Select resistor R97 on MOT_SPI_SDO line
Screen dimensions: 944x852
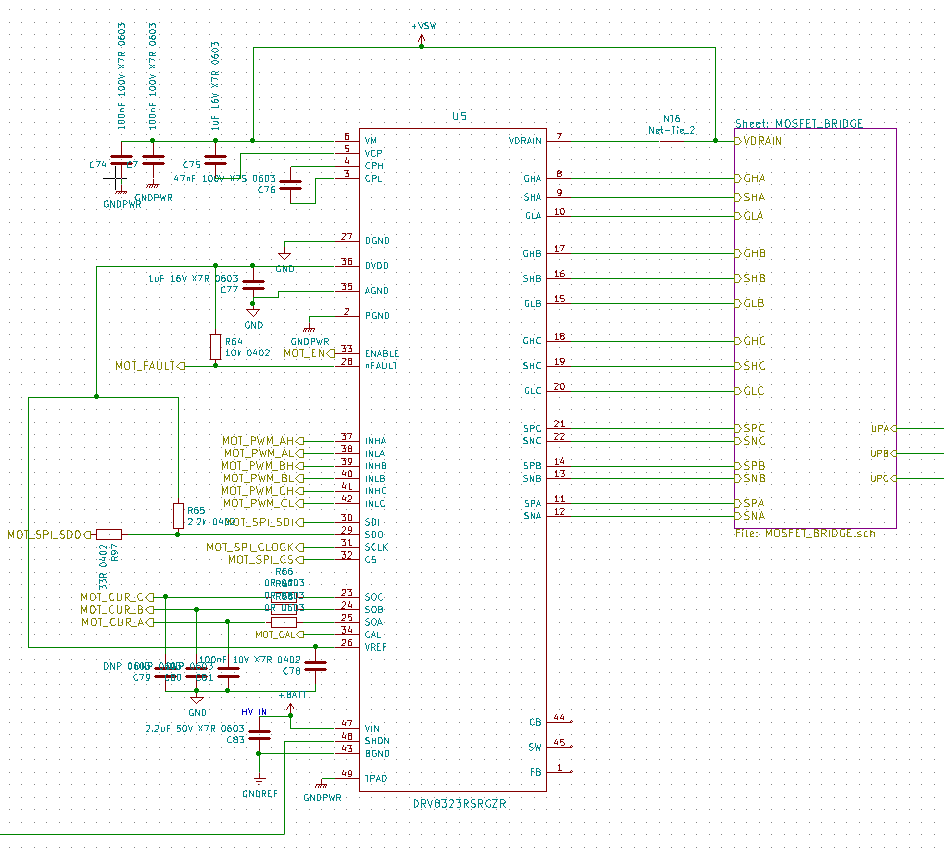click(109, 534)
